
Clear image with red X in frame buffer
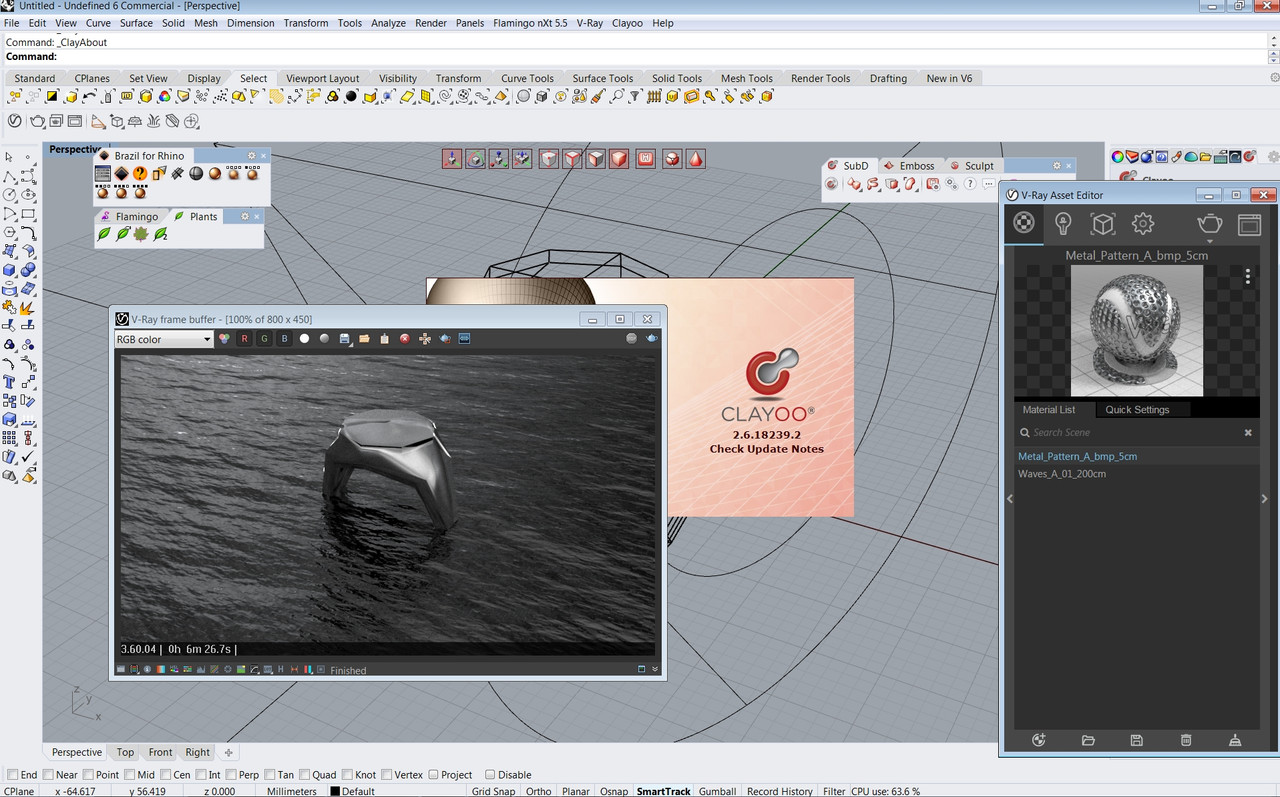point(405,339)
